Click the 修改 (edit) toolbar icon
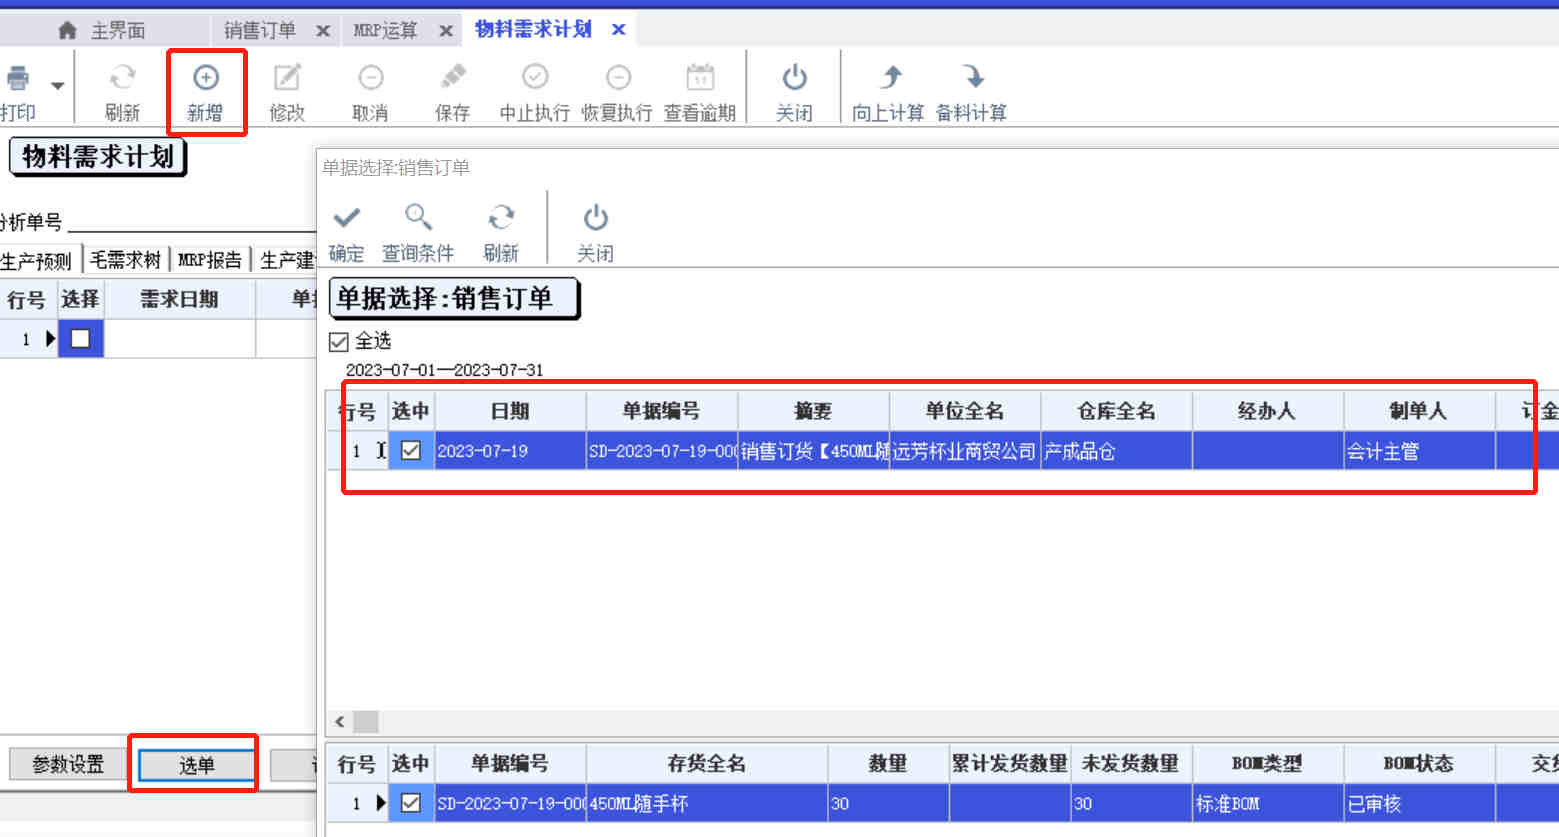 coord(287,78)
